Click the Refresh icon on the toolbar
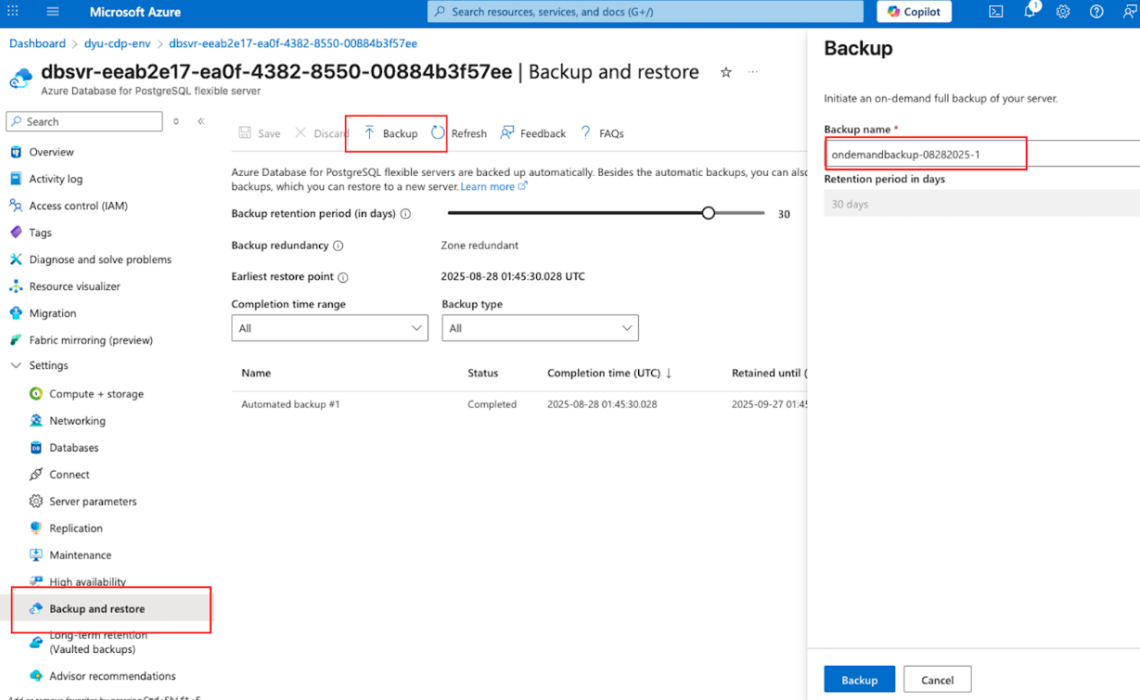 coord(437,132)
